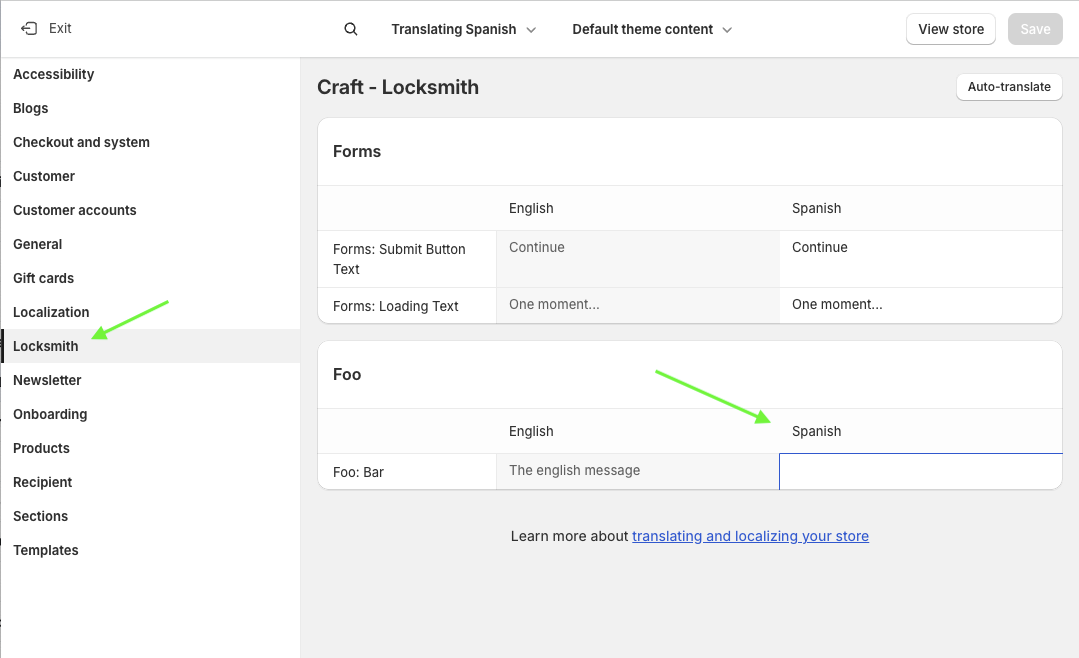Click the Exit arrow icon
The height and width of the screenshot is (658, 1079).
tap(29, 28)
